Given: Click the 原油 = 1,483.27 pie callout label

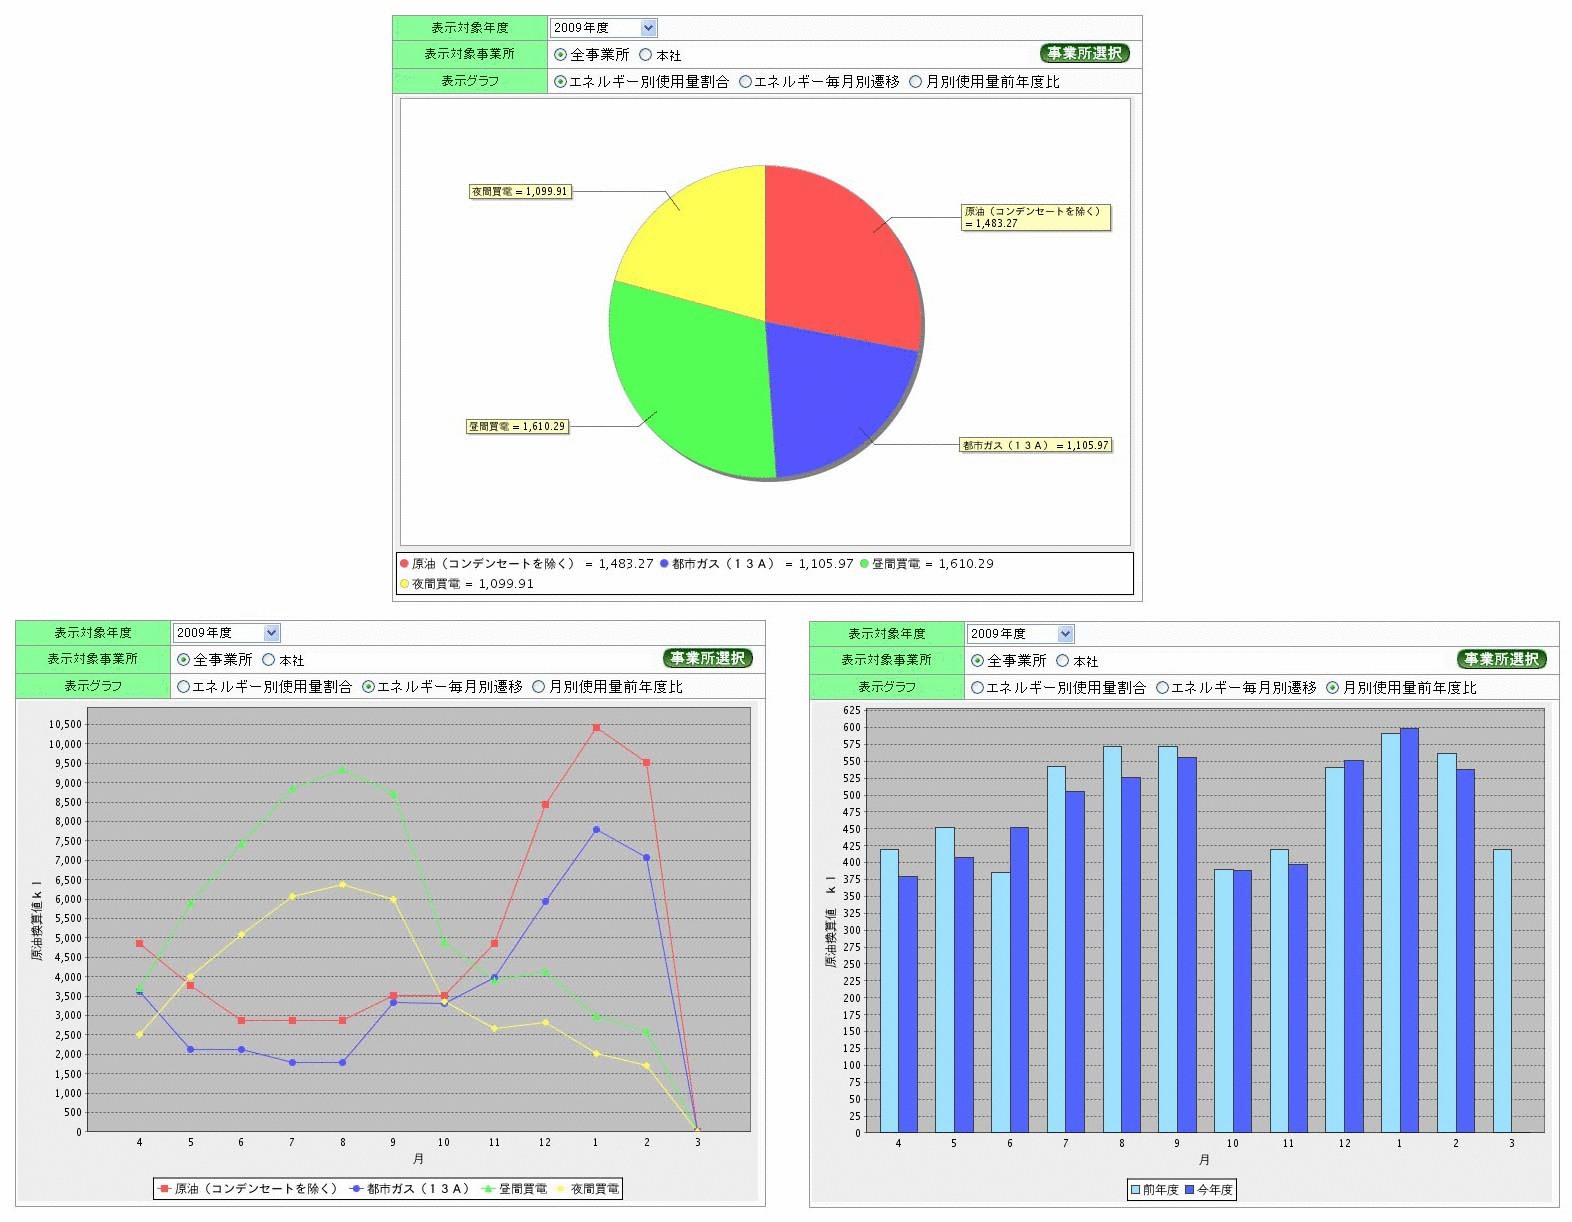Looking at the screenshot, I should click(x=1036, y=217).
